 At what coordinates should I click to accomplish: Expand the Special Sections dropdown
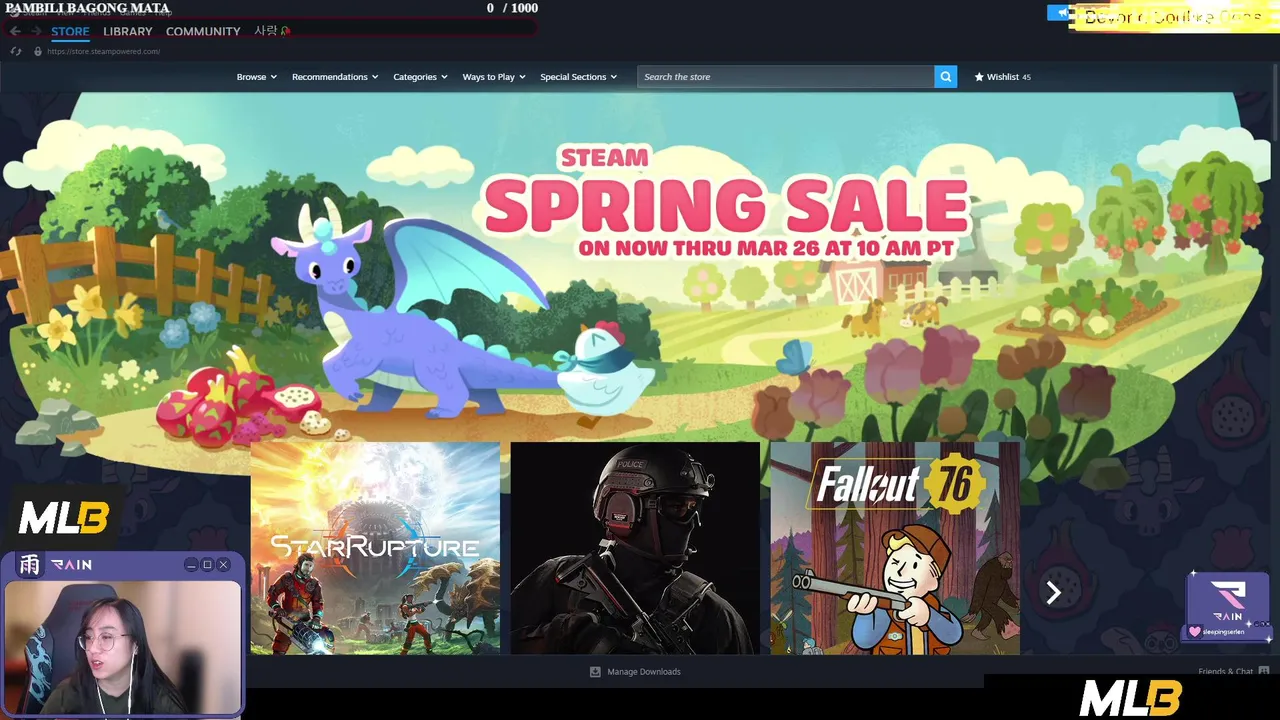(x=579, y=77)
